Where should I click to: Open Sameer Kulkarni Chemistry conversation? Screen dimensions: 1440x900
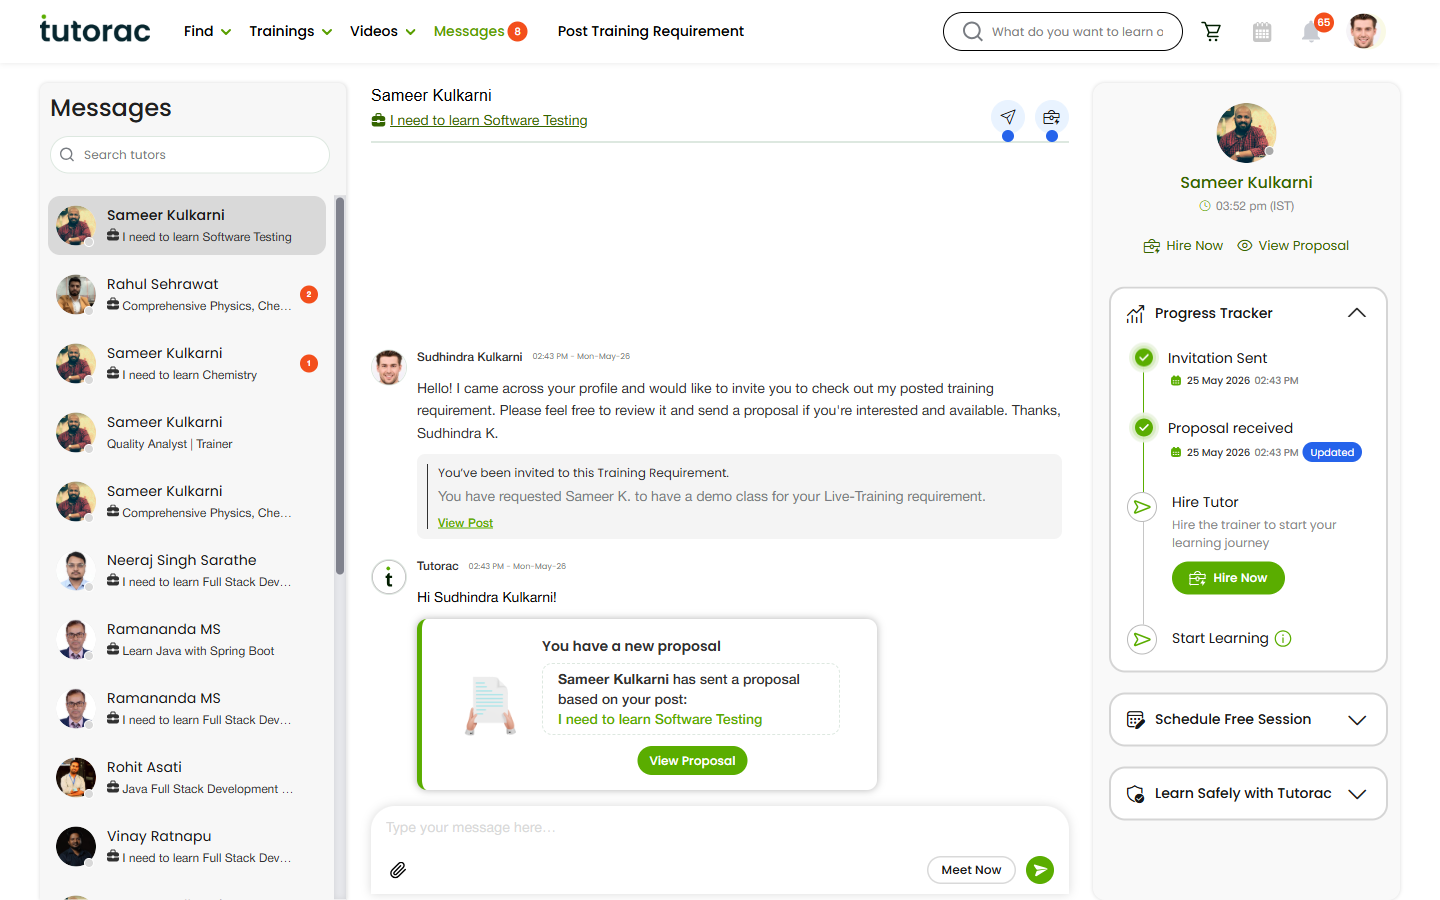[187, 363]
